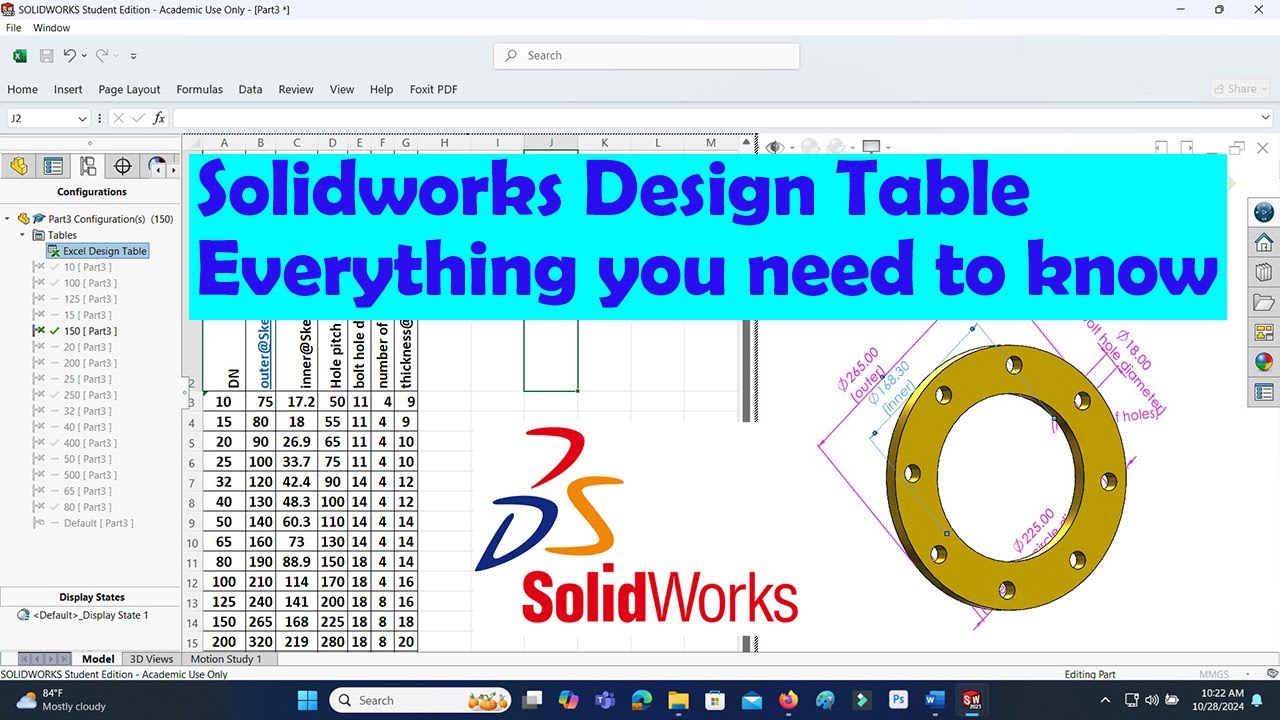Open the Page Layout ribbon tab
1280x720 pixels.
[x=129, y=89]
